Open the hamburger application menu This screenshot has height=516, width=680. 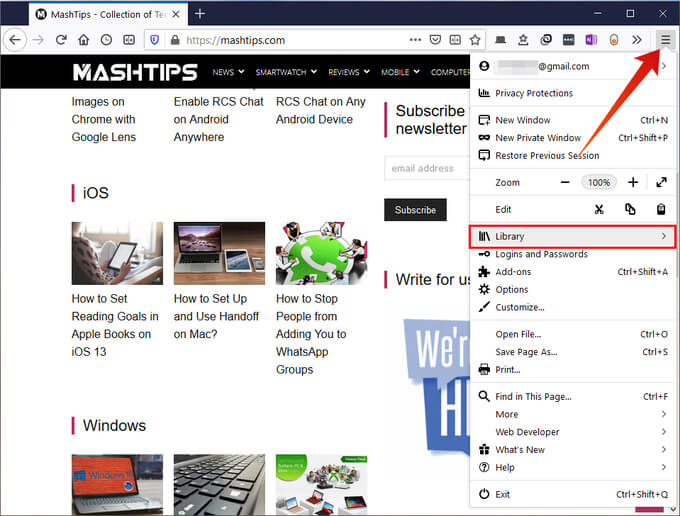click(665, 40)
